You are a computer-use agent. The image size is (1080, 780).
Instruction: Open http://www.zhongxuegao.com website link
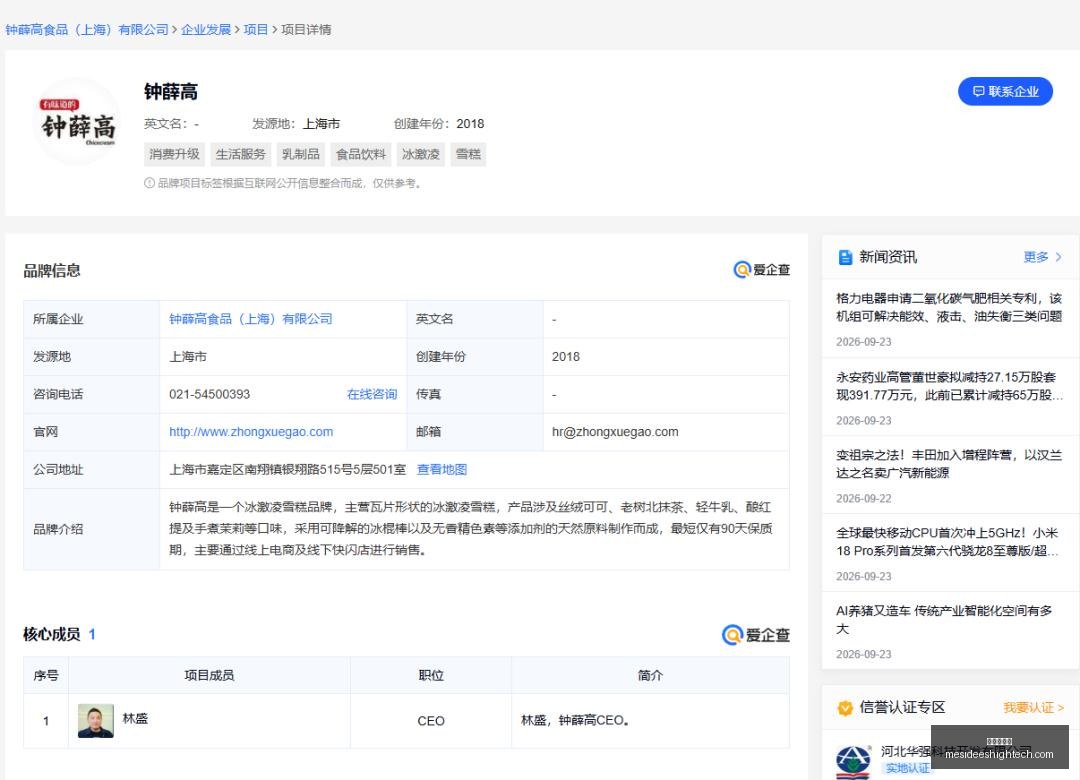click(x=251, y=432)
